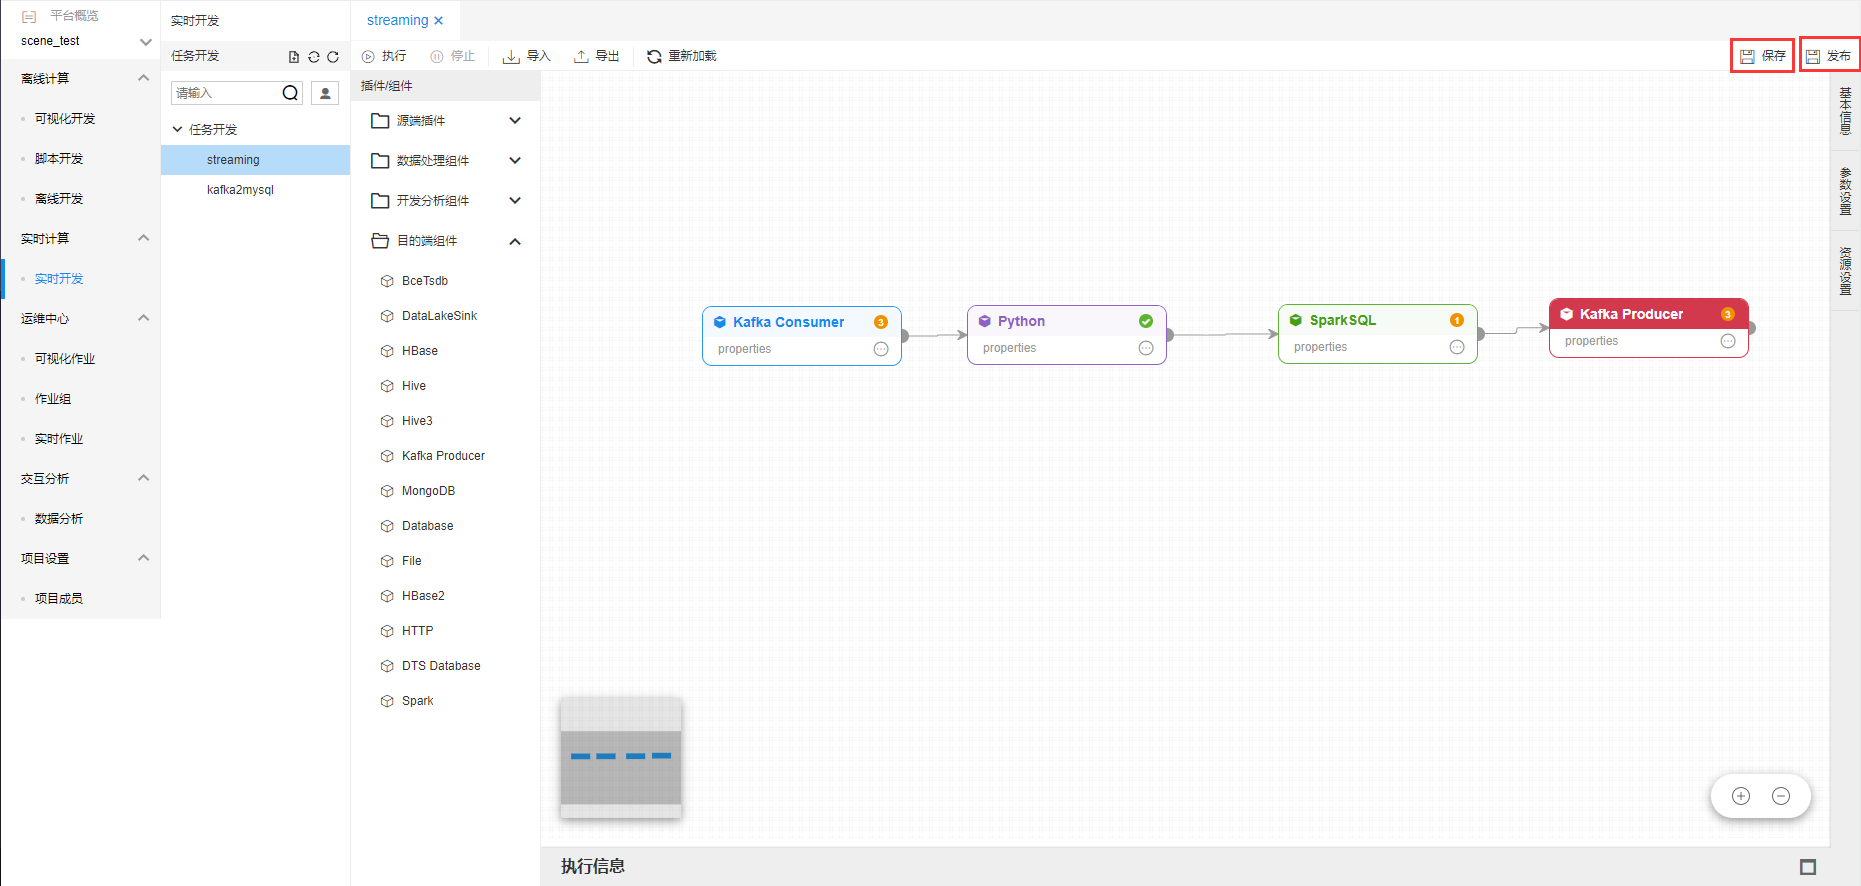
Task: Collapse the 离线计算 menu section
Action: tap(143, 78)
